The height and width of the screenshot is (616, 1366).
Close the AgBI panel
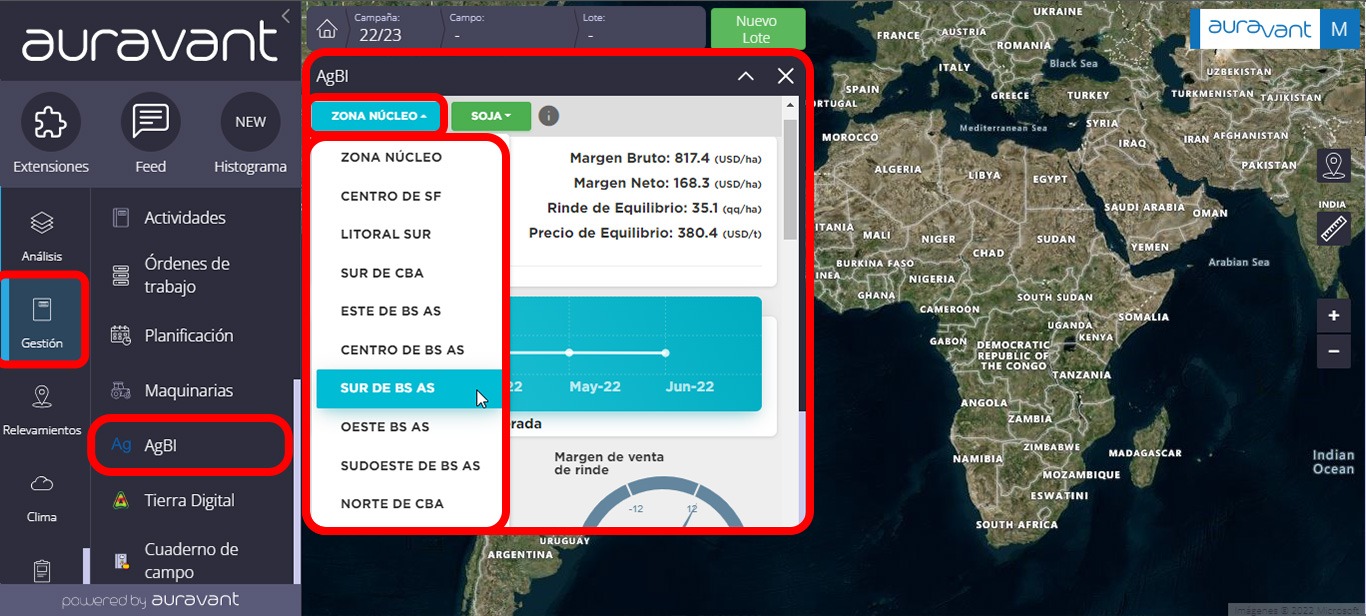pyautogui.click(x=786, y=76)
